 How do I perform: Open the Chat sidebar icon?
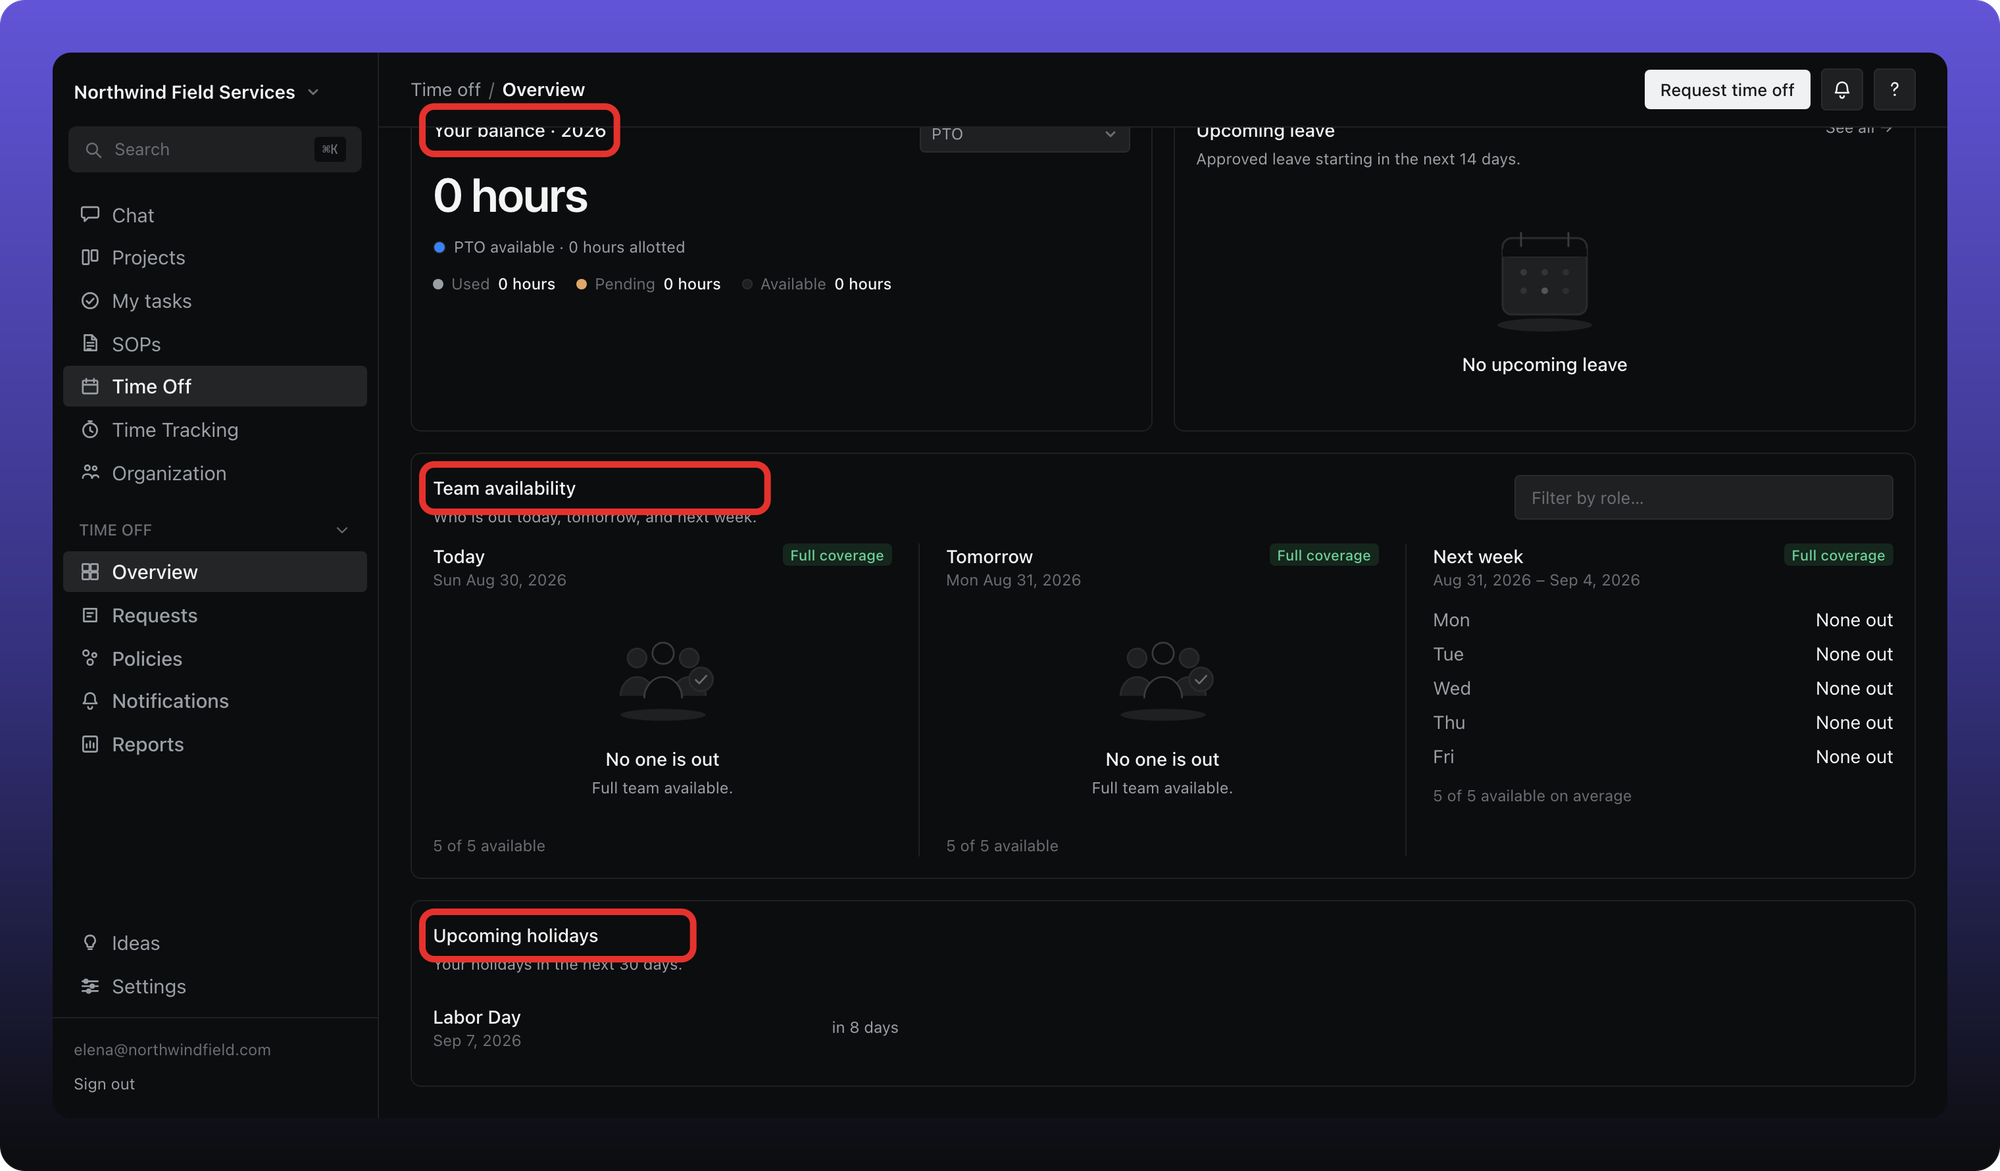point(90,214)
